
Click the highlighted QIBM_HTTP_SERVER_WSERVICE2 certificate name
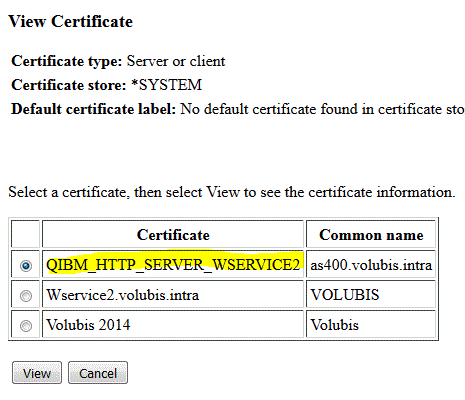coord(173,265)
